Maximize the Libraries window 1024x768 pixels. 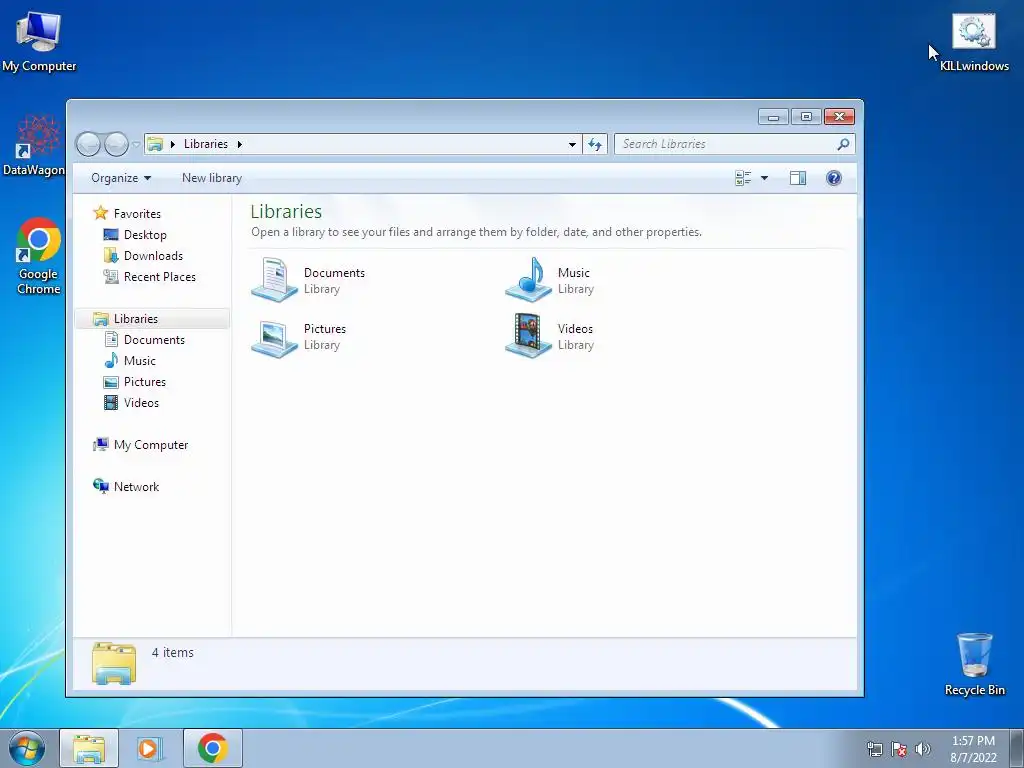(806, 117)
